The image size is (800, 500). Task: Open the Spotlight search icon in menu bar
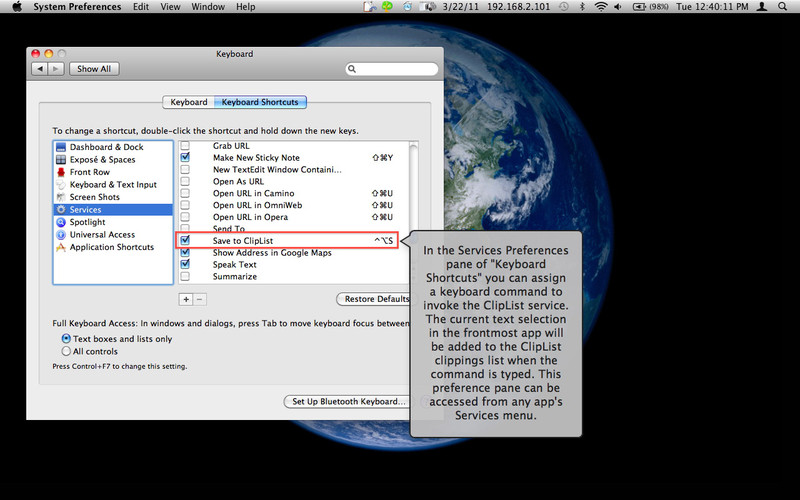[x=782, y=7]
